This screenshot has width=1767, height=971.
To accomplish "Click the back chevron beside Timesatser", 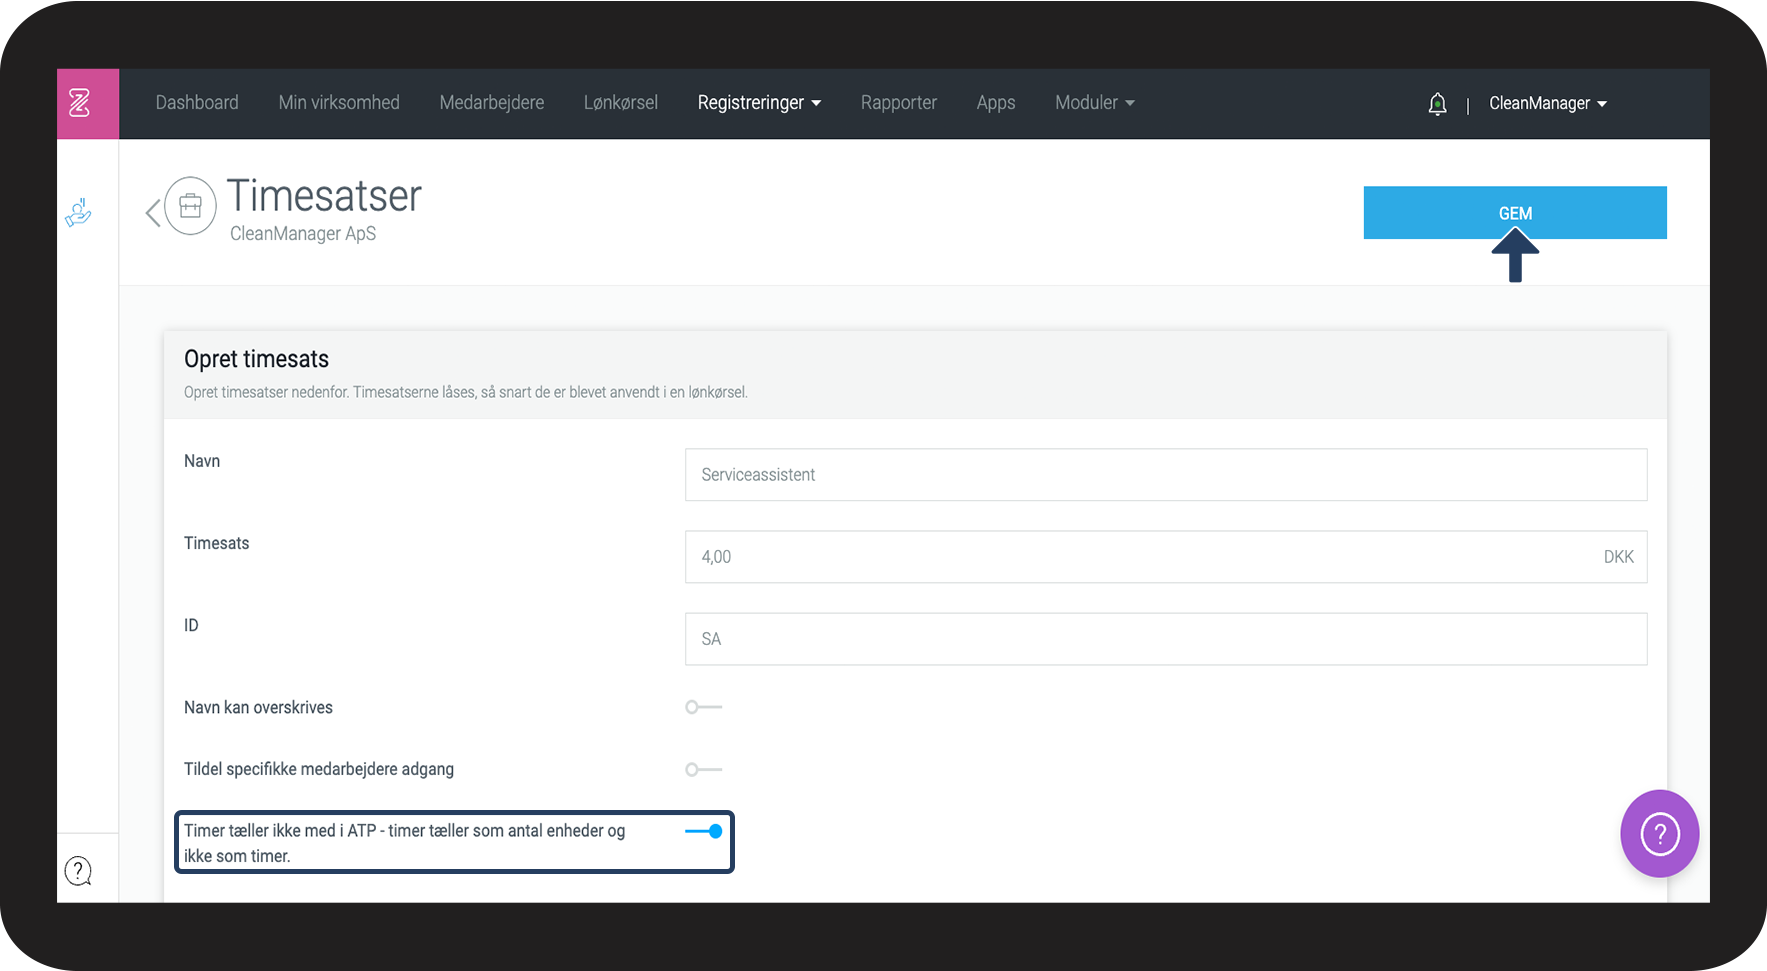I will coord(152,212).
